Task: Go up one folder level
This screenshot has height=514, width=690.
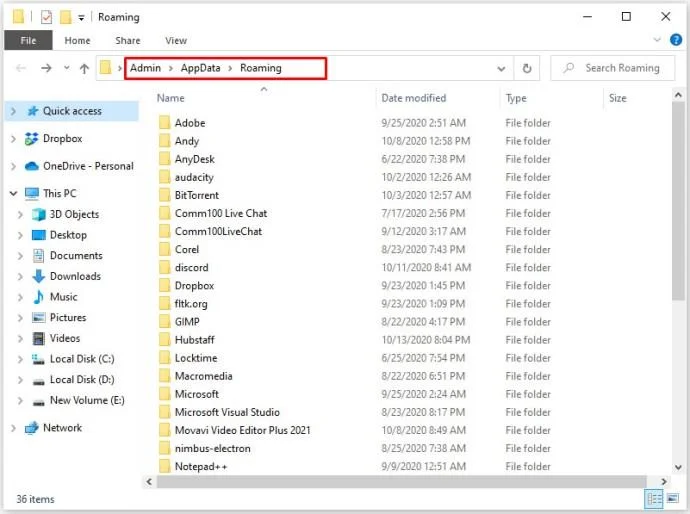Action: coord(84,68)
